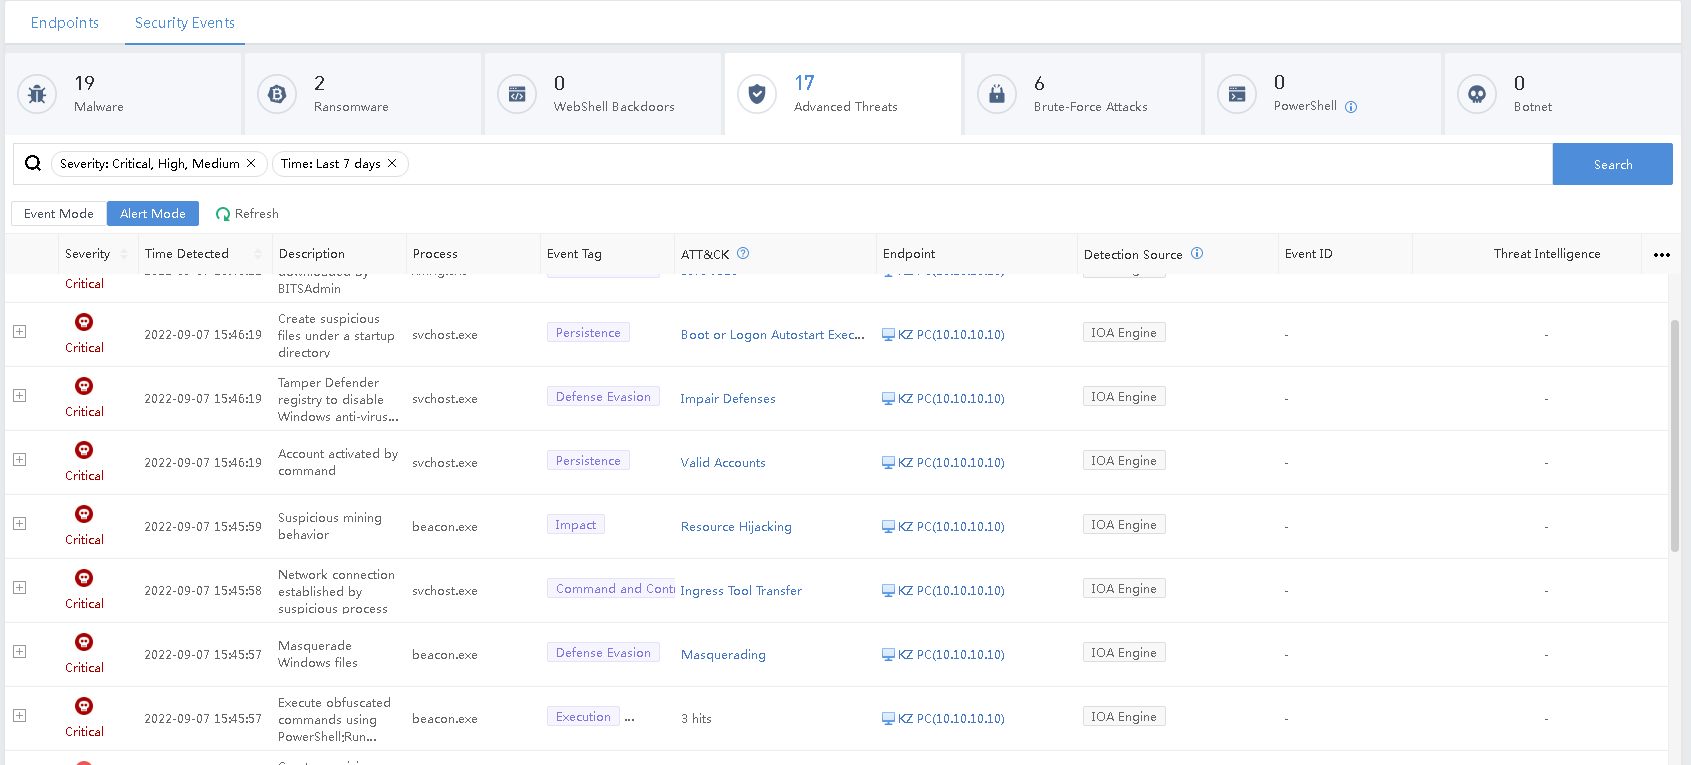
Task: Click the blue Search button
Action: [x=1612, y=164]
